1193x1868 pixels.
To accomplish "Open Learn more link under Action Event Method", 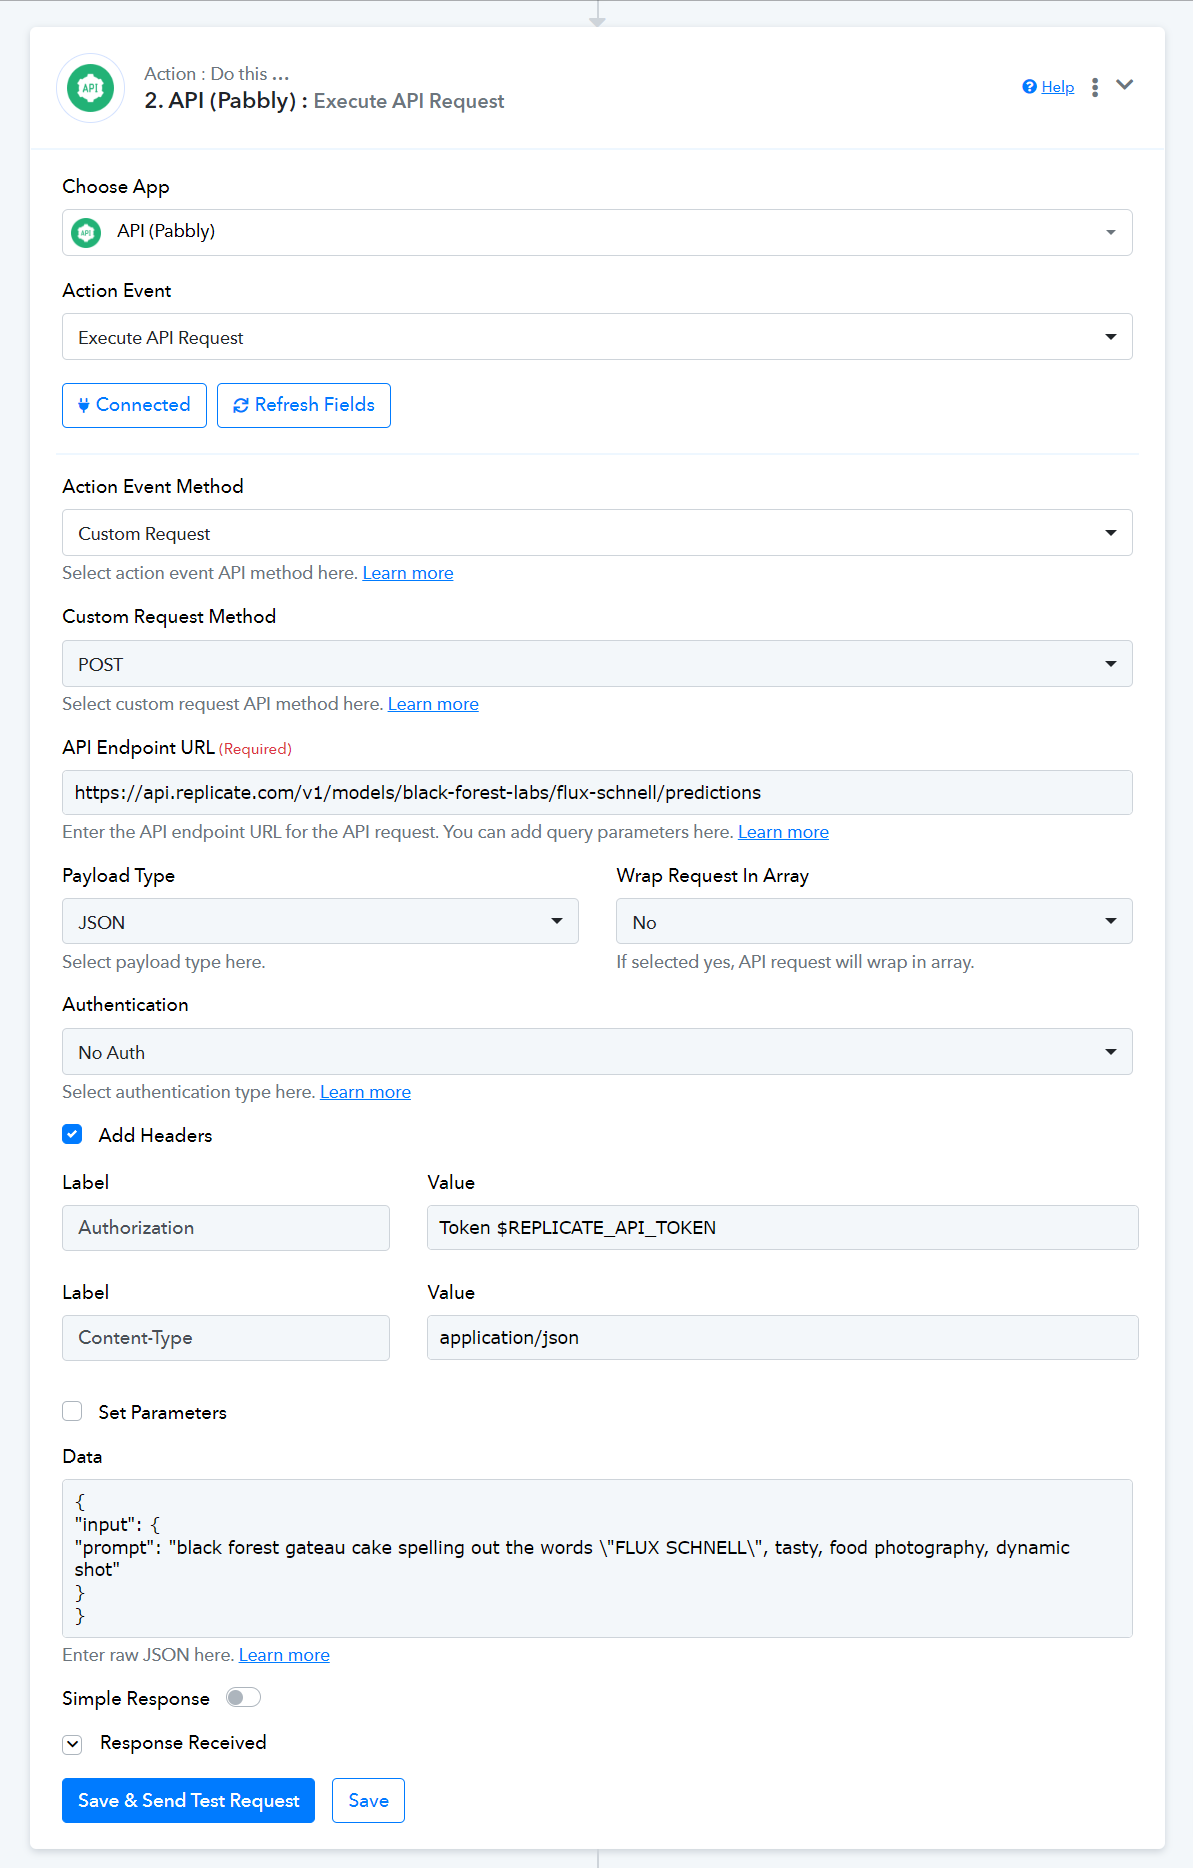I will 408,573.
